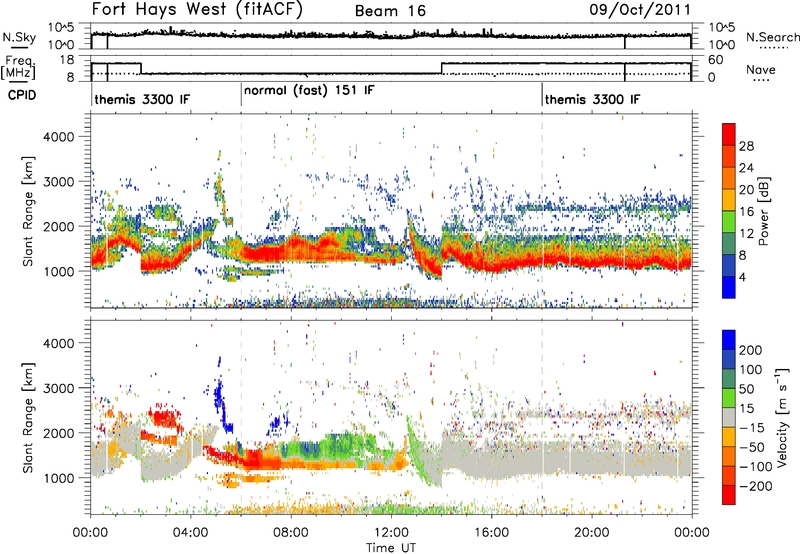The height and width of the screenshot is (554, 800).
Task: Click the date '09/Oct/2011'
Action: [640, 10]
